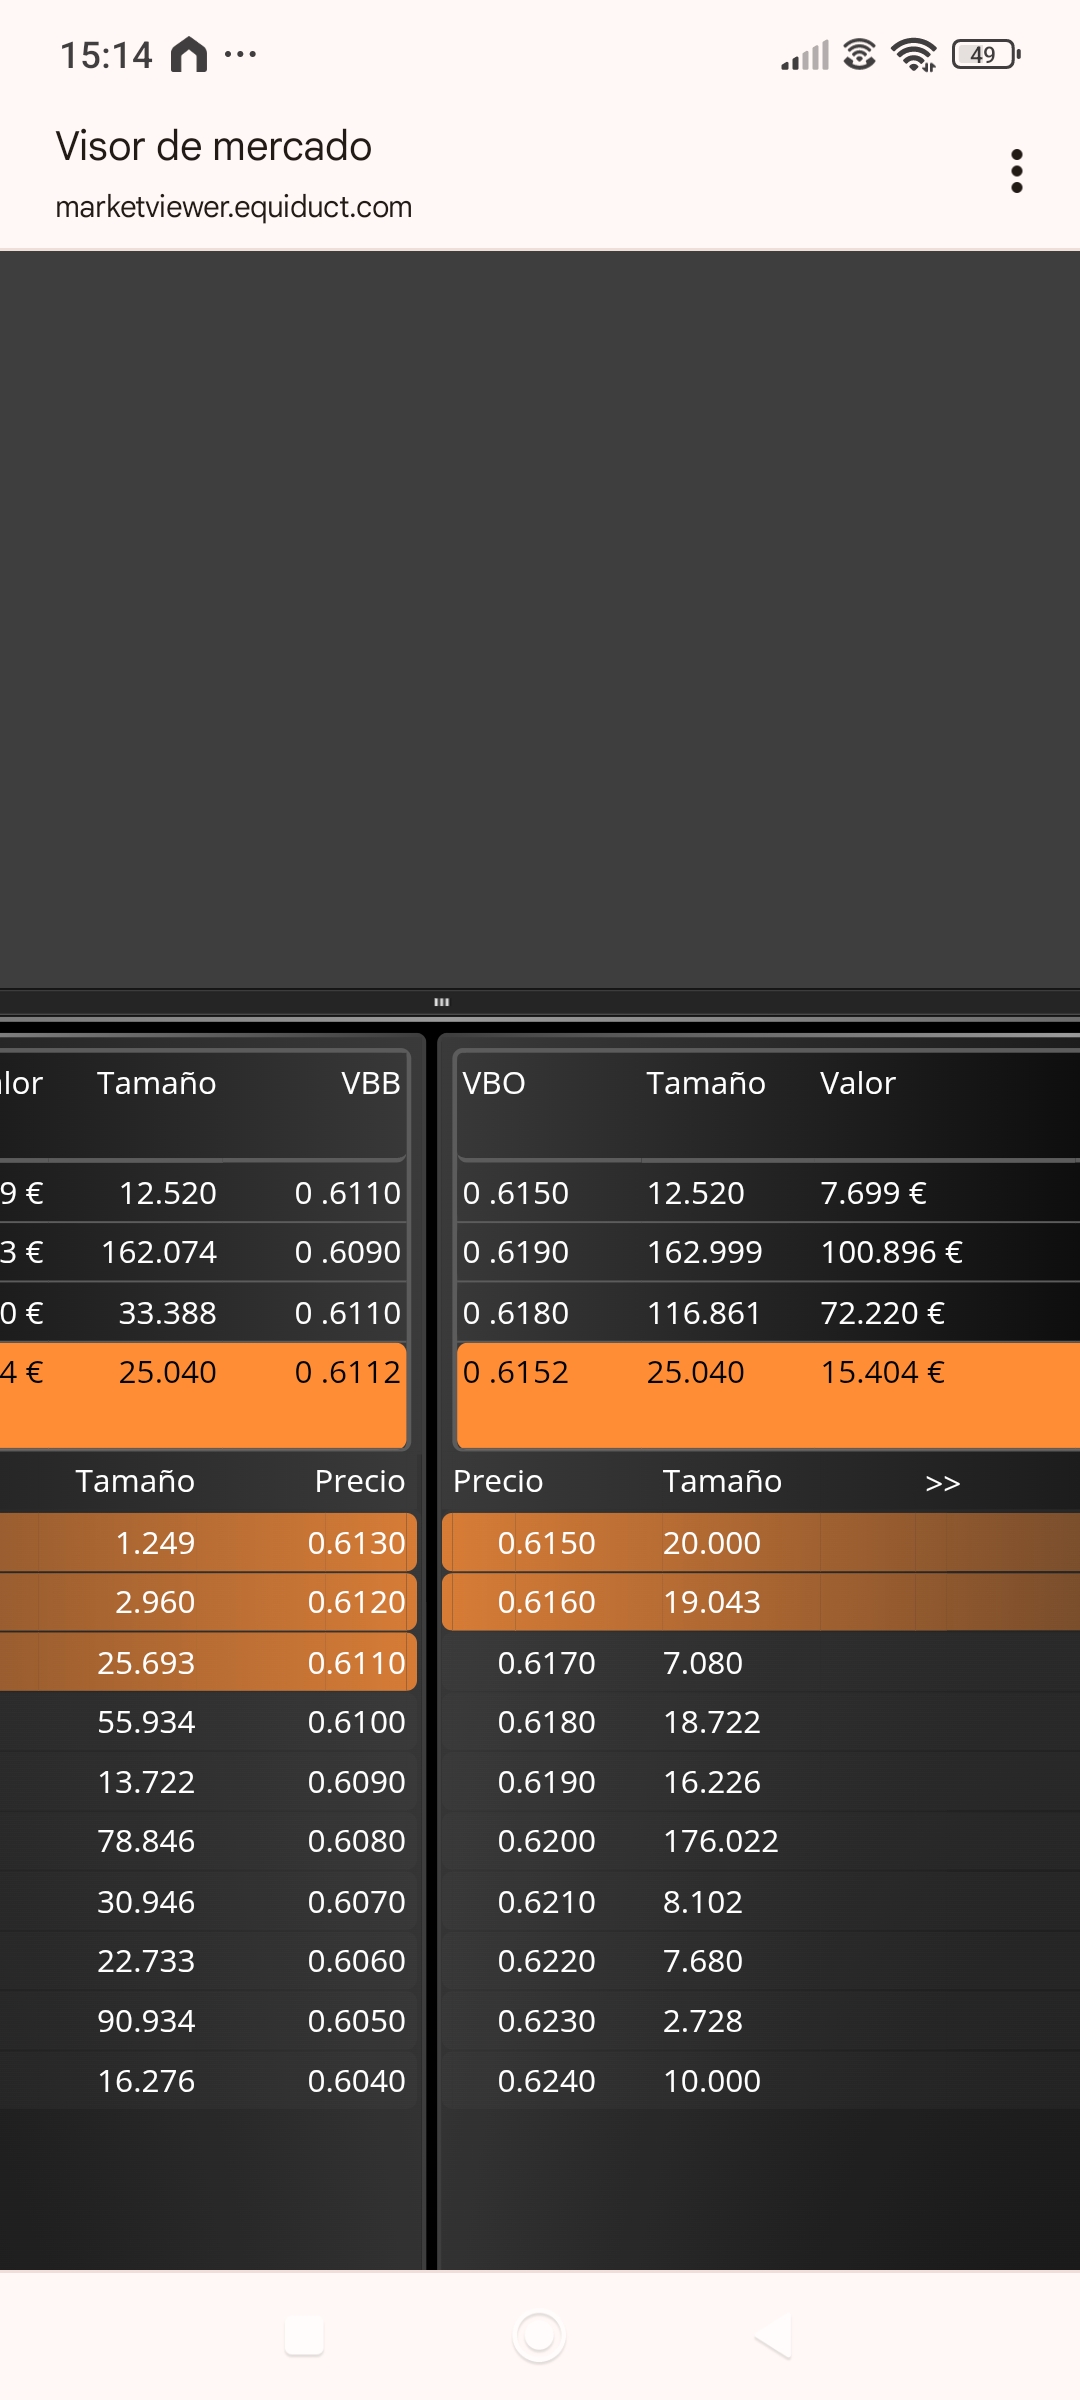Tap the Android home circle button
Screen dimensions: 1080x2400
pos(539,2336)
